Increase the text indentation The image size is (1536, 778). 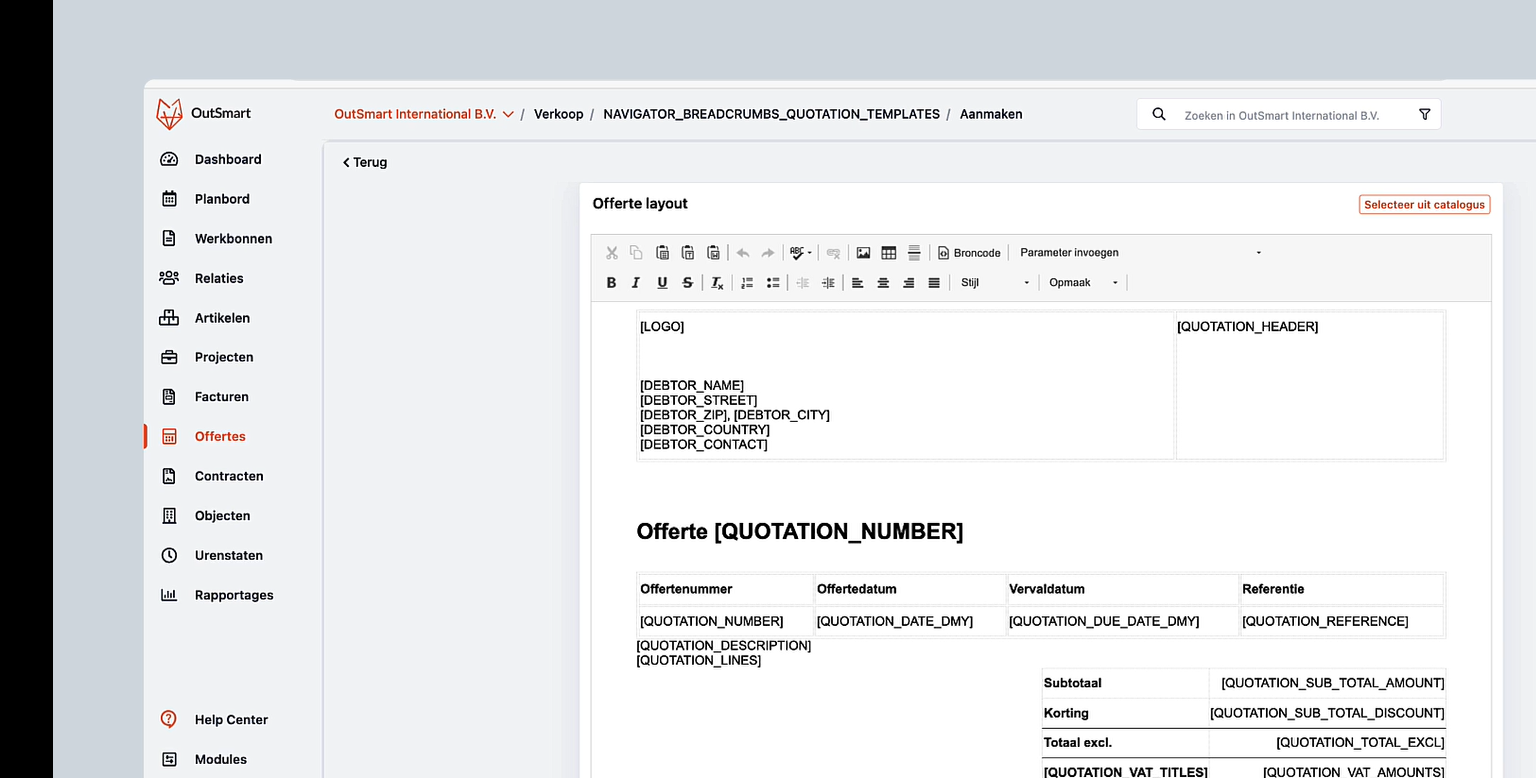coord(828,282)
